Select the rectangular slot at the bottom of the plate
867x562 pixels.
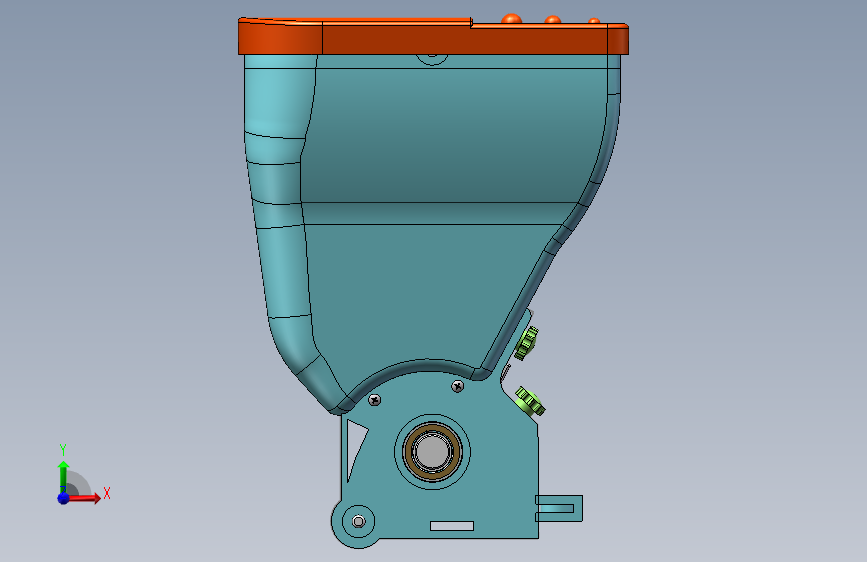(x=452, y=525)
